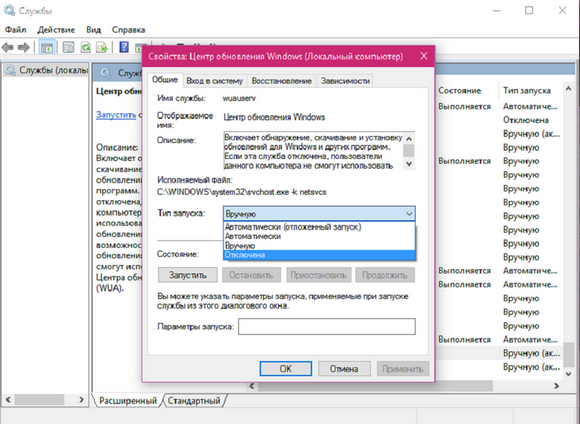Choose Отключена in startup type list
Viewport: 580px width, 424px height.
point(319,255)
